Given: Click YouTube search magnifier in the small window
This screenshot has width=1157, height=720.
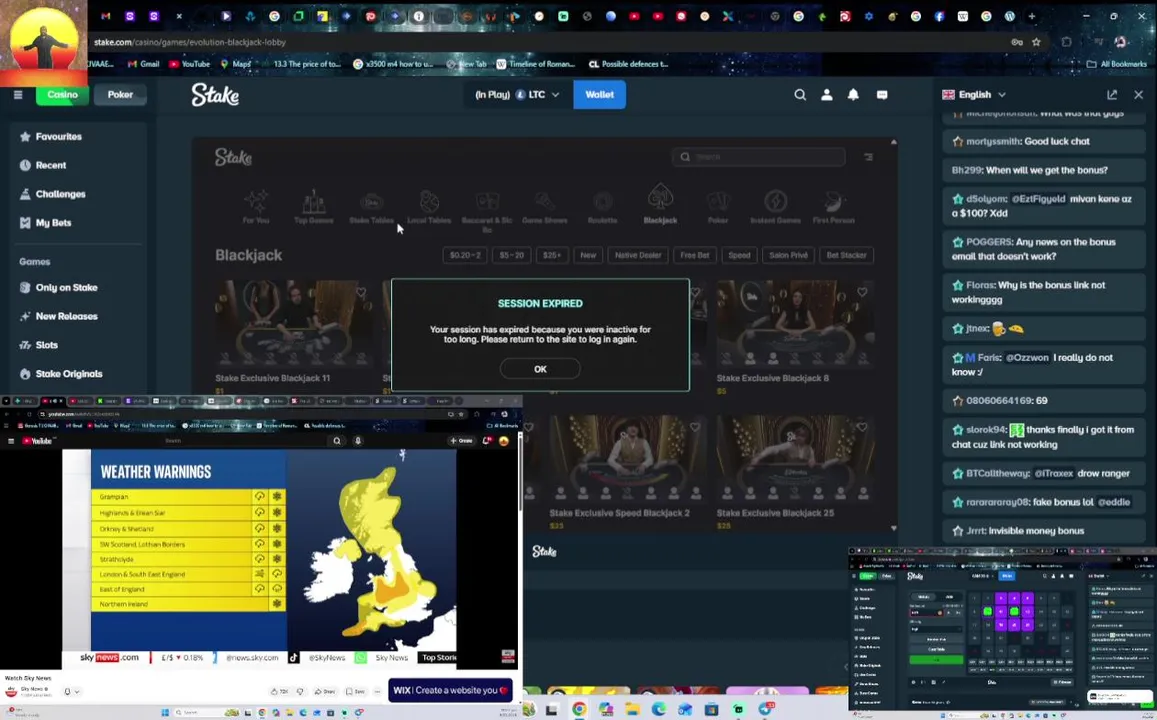Looking at the screenshot, I should pos(336,440).
